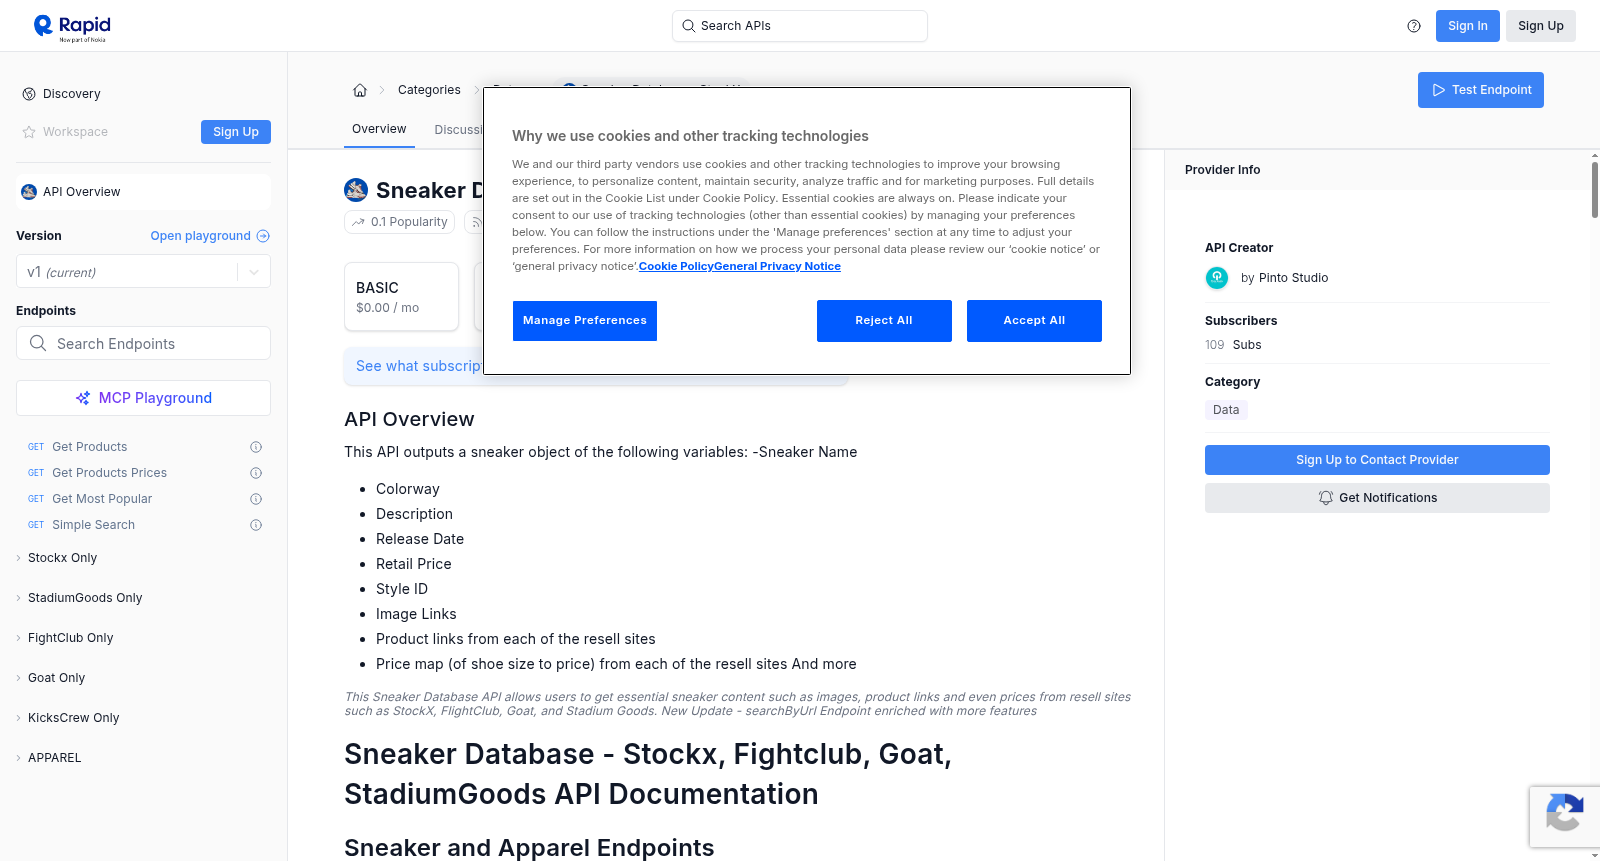Click the Test Endpoint button
Image resolution: width=1600 pixels, height=861 pixels.
pos(1480,90)
